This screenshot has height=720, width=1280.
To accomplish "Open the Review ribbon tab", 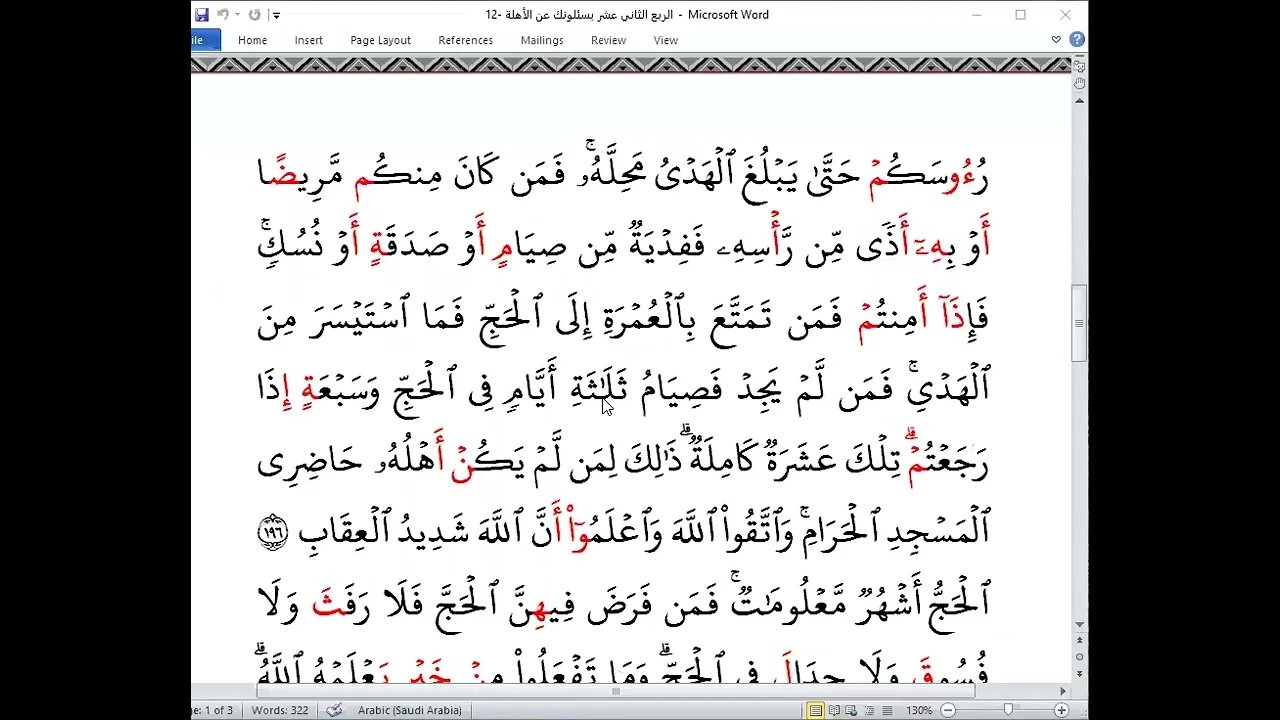I will [608, 40].
